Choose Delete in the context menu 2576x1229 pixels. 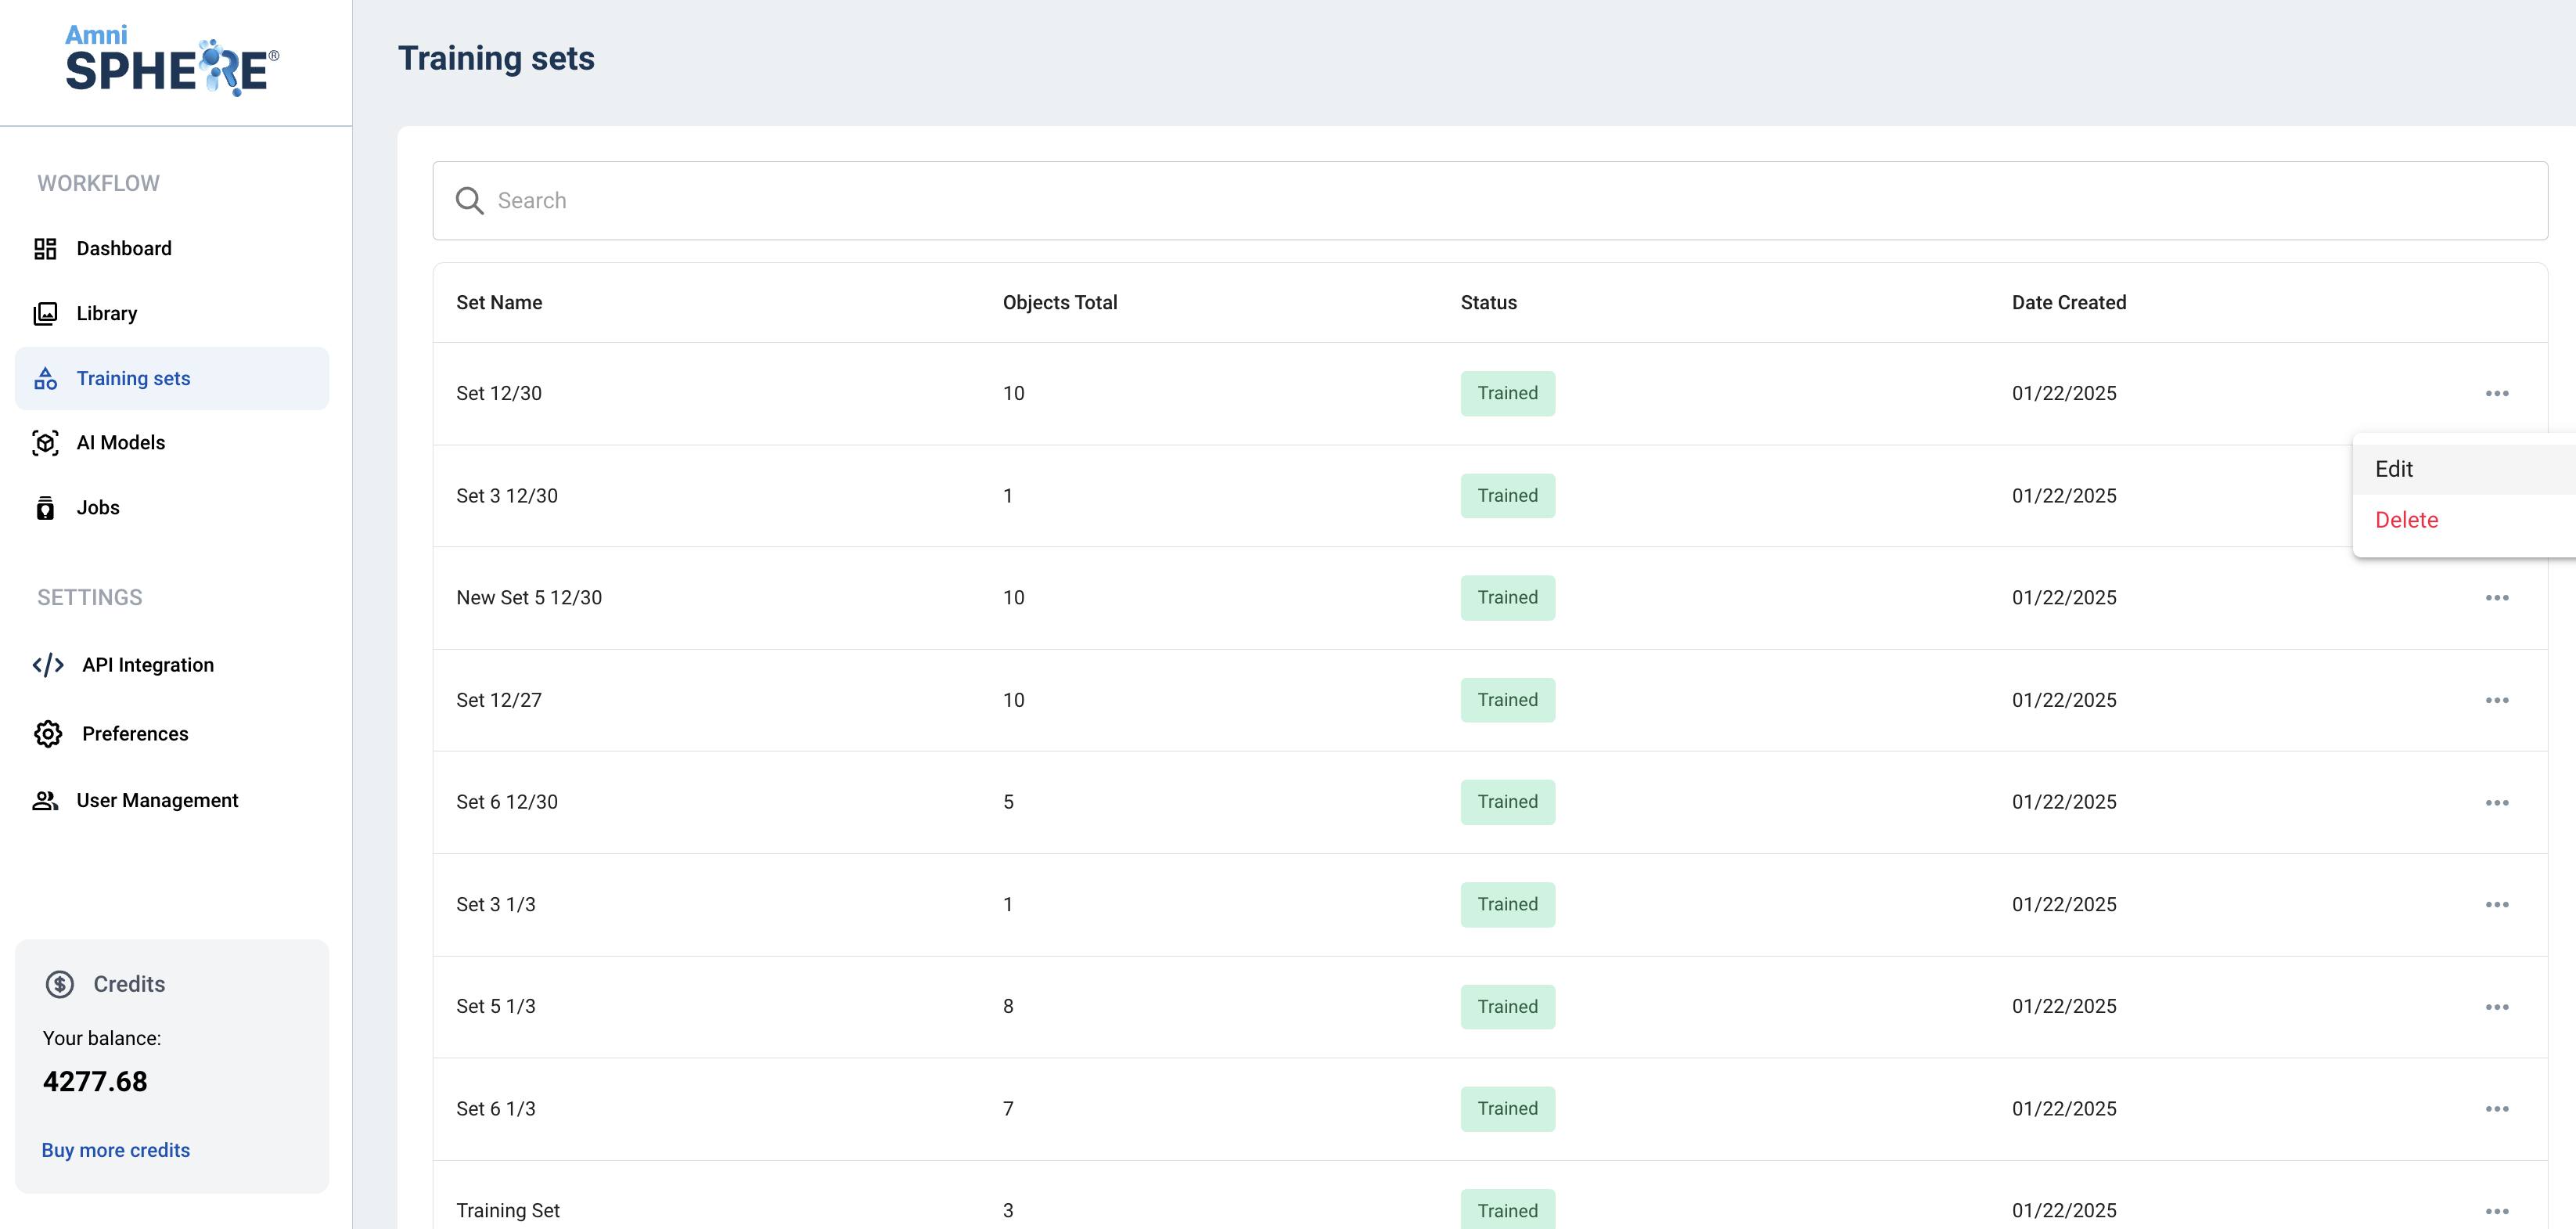point(2406,520)
